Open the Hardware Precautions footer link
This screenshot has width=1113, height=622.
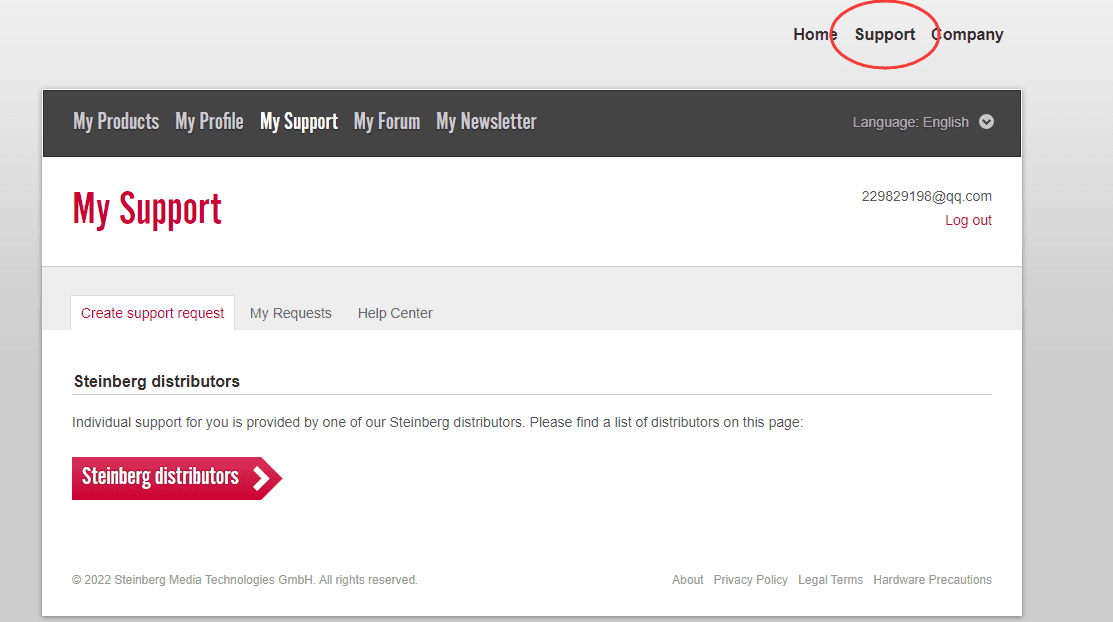pyautogui.click(x=932, y=579)
